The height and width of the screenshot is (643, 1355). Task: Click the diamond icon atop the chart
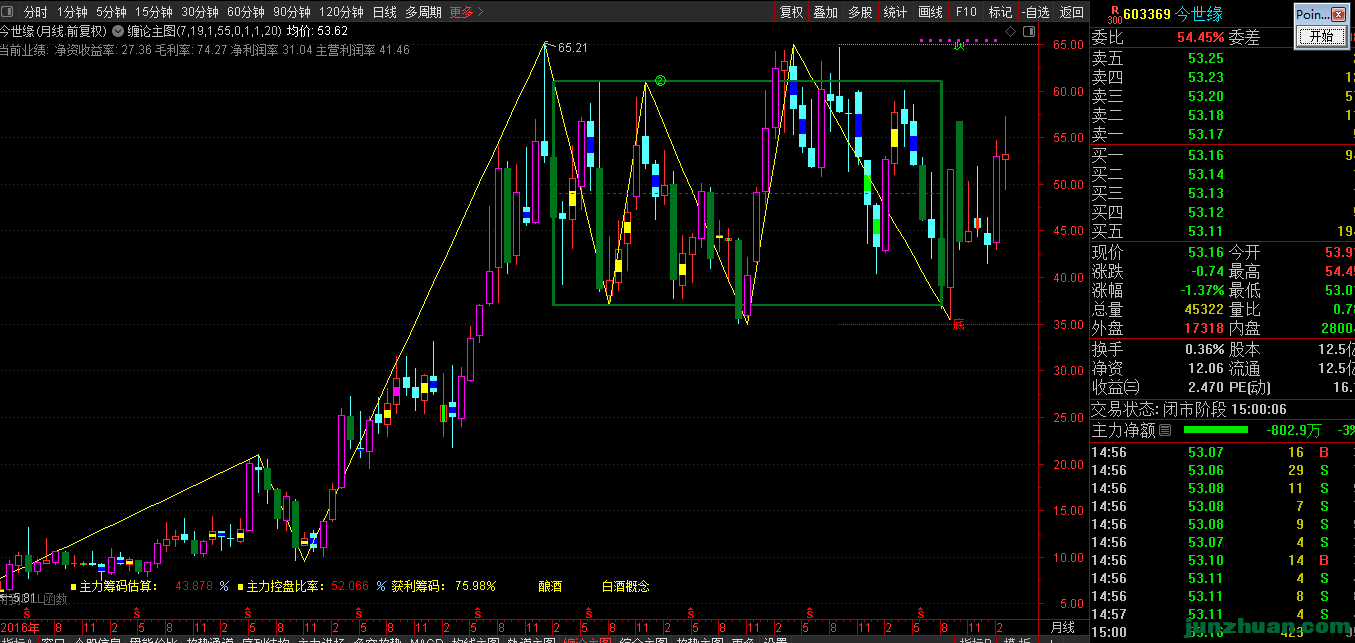coord(1011,32)
